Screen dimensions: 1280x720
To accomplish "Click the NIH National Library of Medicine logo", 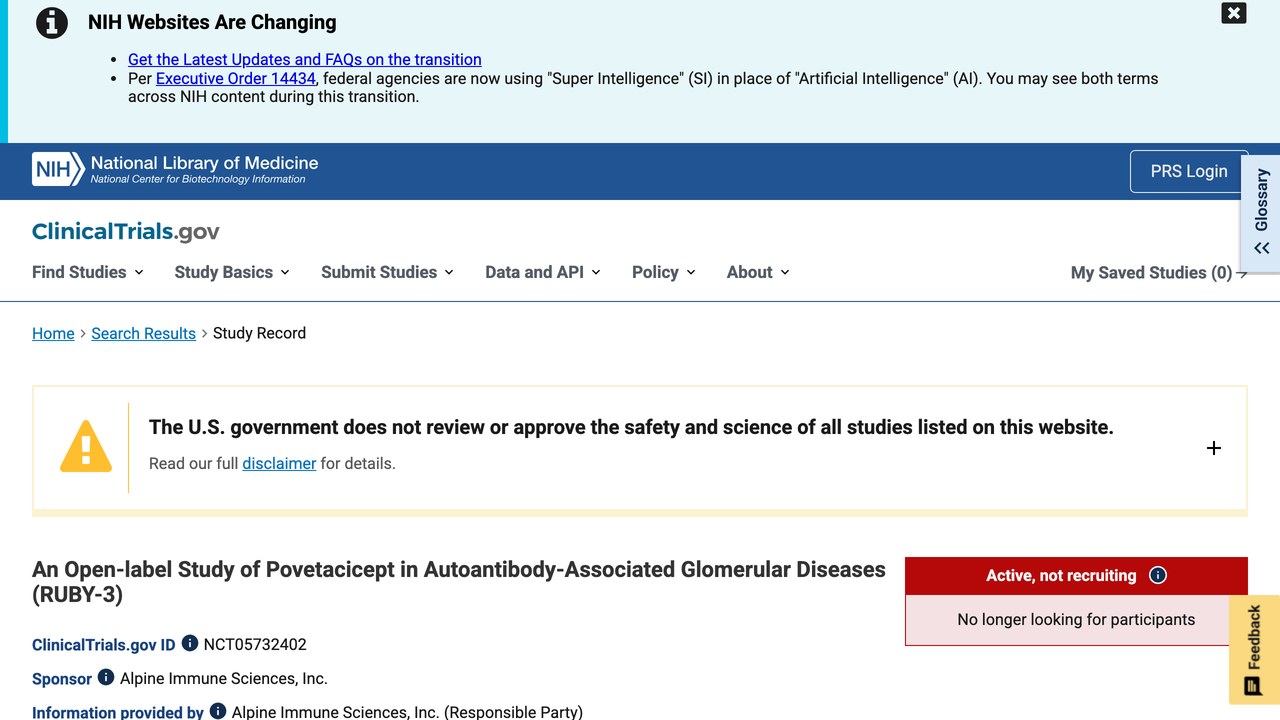I will pyautogui.click(x=175, y=170).
